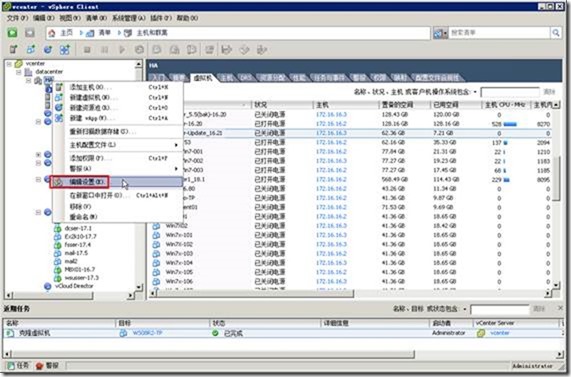Expand the 警报 submenu in context menu
The width and height of the screenshot is (571, 377).
[176, 169]
